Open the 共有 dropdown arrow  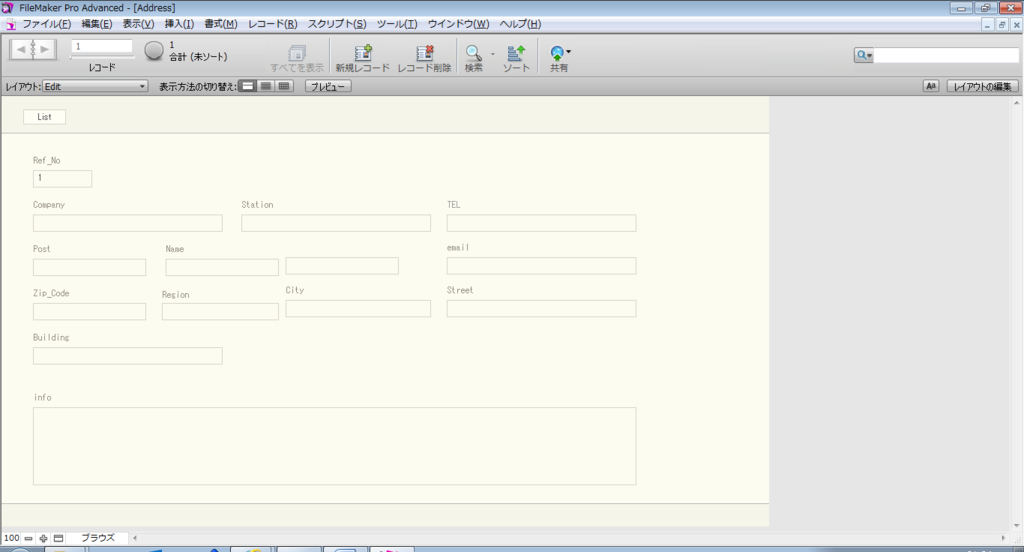click(569, 51)
